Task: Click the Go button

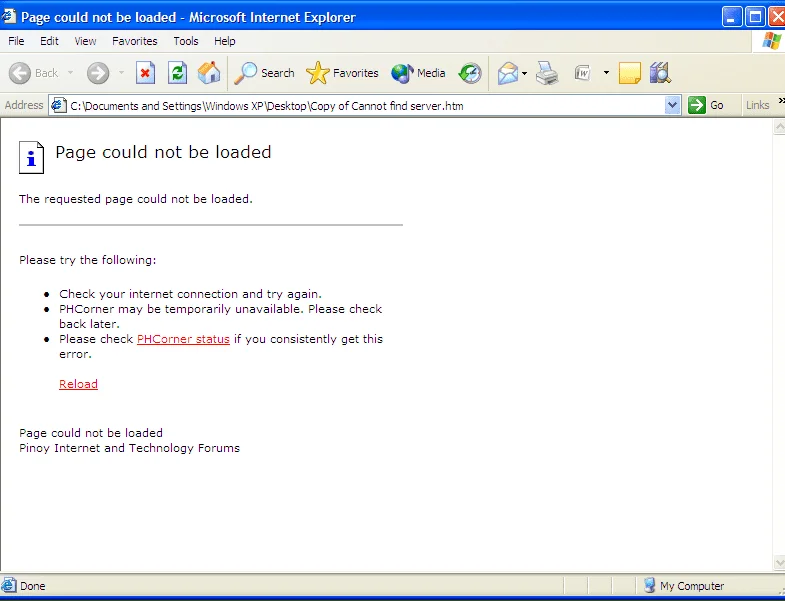Action: [x=706, y=105]
